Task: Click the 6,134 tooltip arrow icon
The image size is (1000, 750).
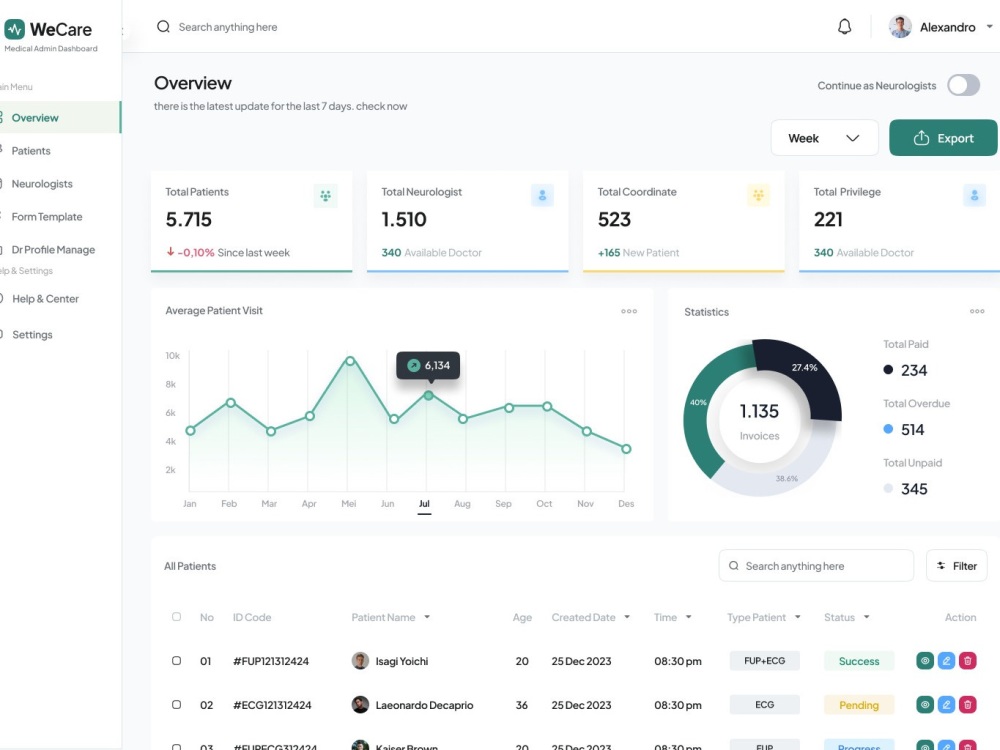Action: [x=414, y=365]
